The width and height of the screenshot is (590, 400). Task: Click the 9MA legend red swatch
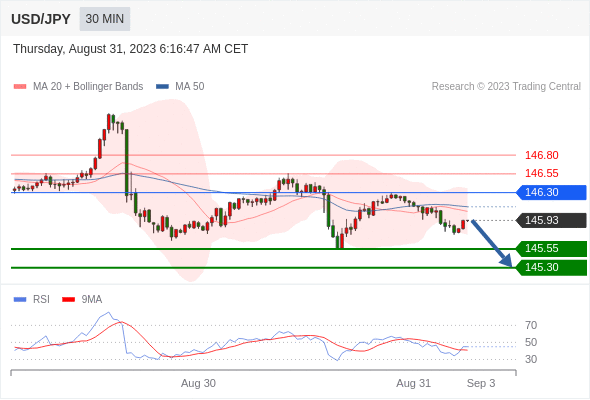68,300
